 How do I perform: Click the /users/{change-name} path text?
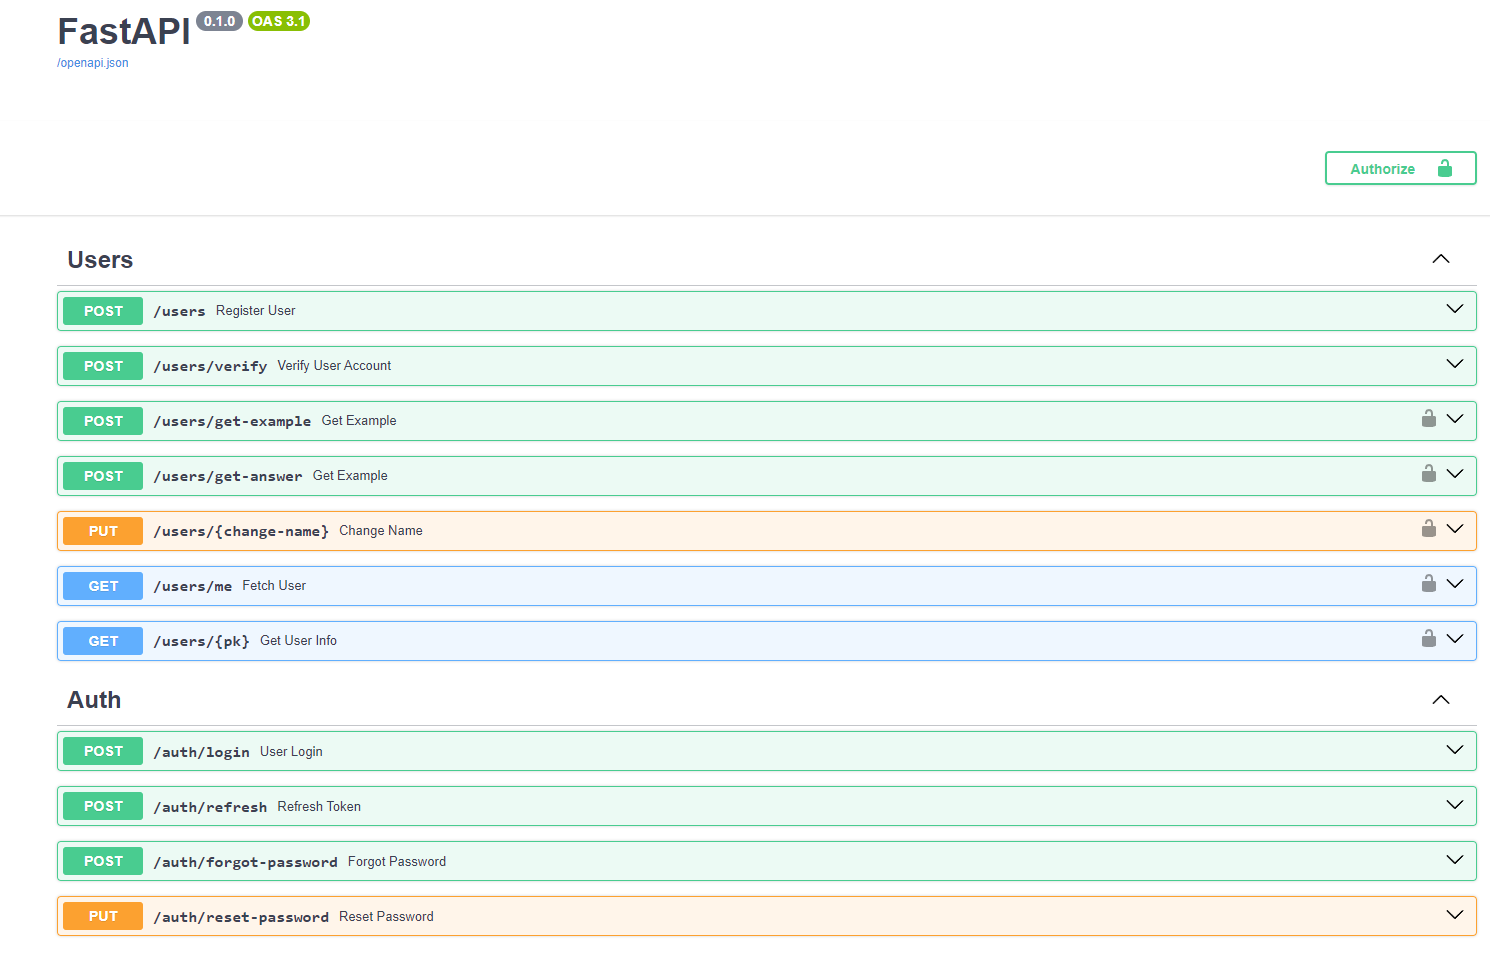click(x=241, y=531)
